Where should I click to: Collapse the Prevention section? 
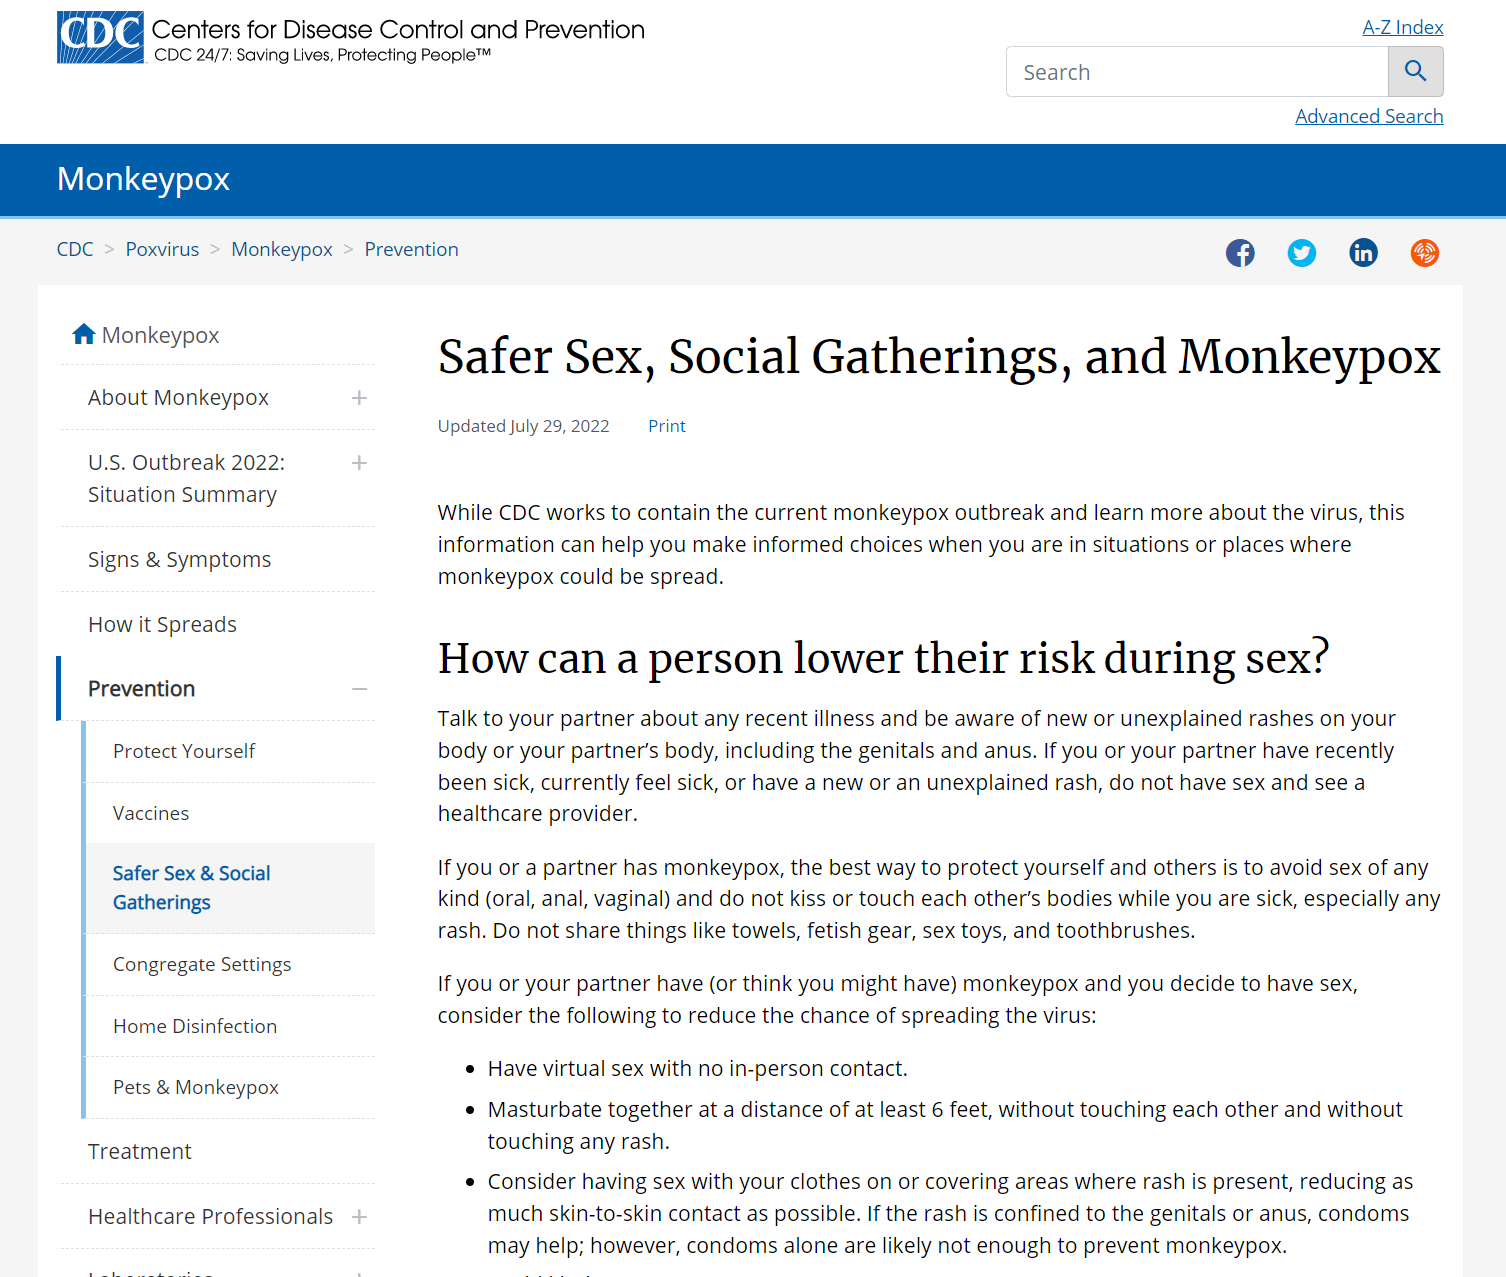[x=359, y=689]
